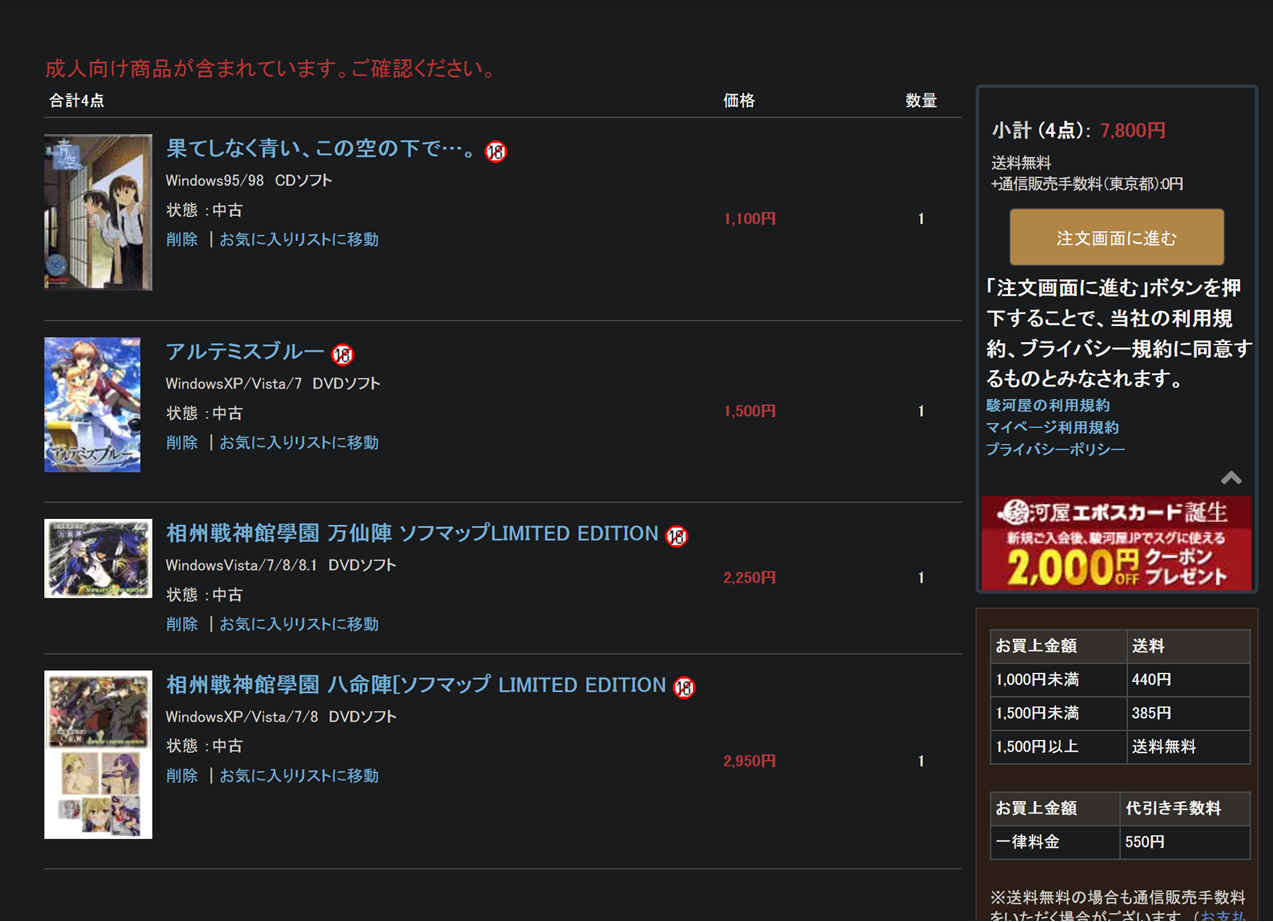The width and height of the screenshot is (1273, 922).
Task: Open the アルテミスブルー cover thumbnail
Action: pos(92,404)
